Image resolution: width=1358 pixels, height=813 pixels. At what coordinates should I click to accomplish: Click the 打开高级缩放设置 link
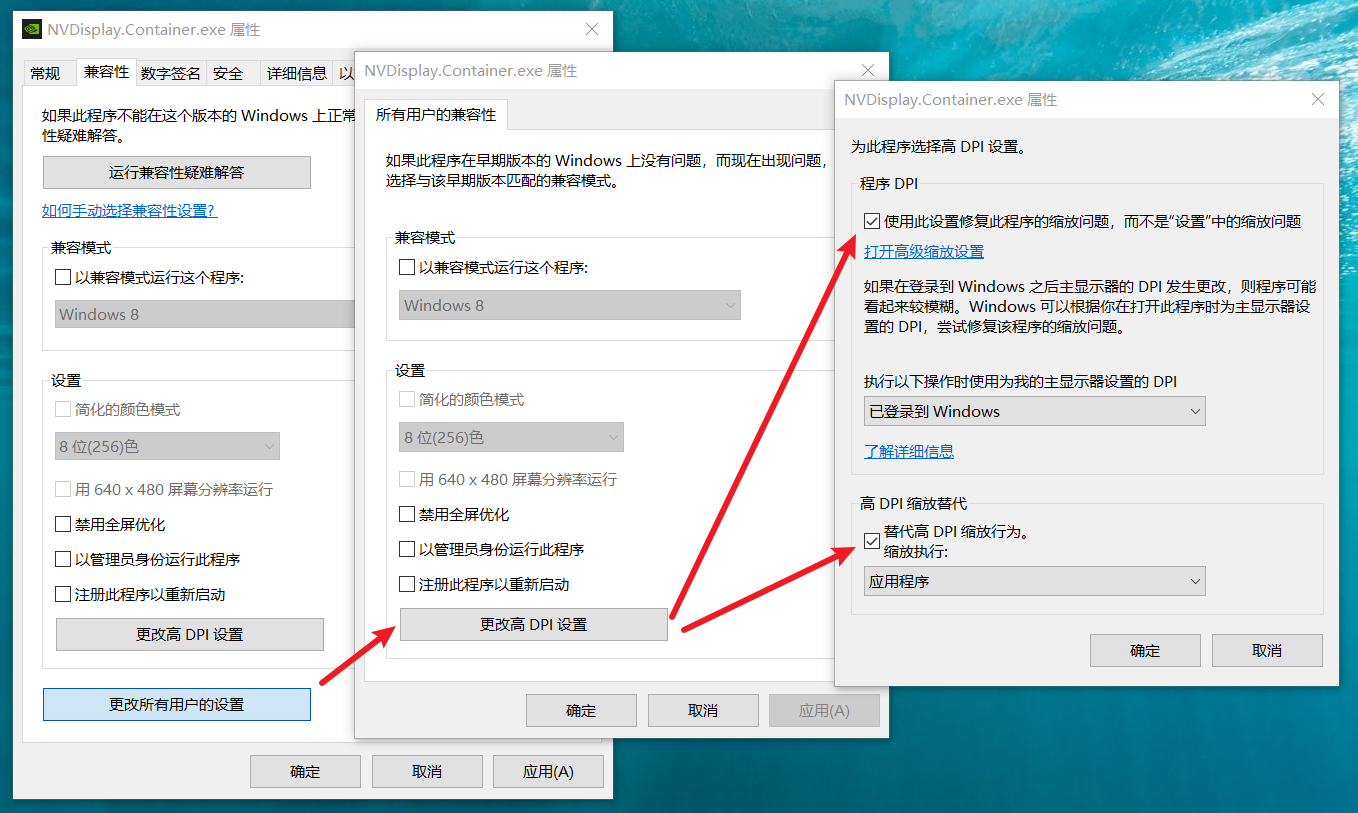click(923, 252)
